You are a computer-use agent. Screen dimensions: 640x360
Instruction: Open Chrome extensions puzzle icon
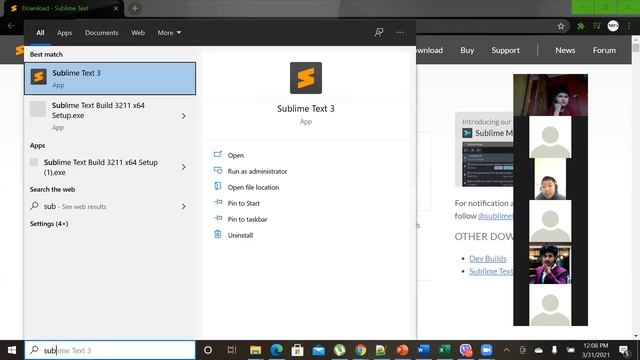pyautogui.click(x=580, y=26)
